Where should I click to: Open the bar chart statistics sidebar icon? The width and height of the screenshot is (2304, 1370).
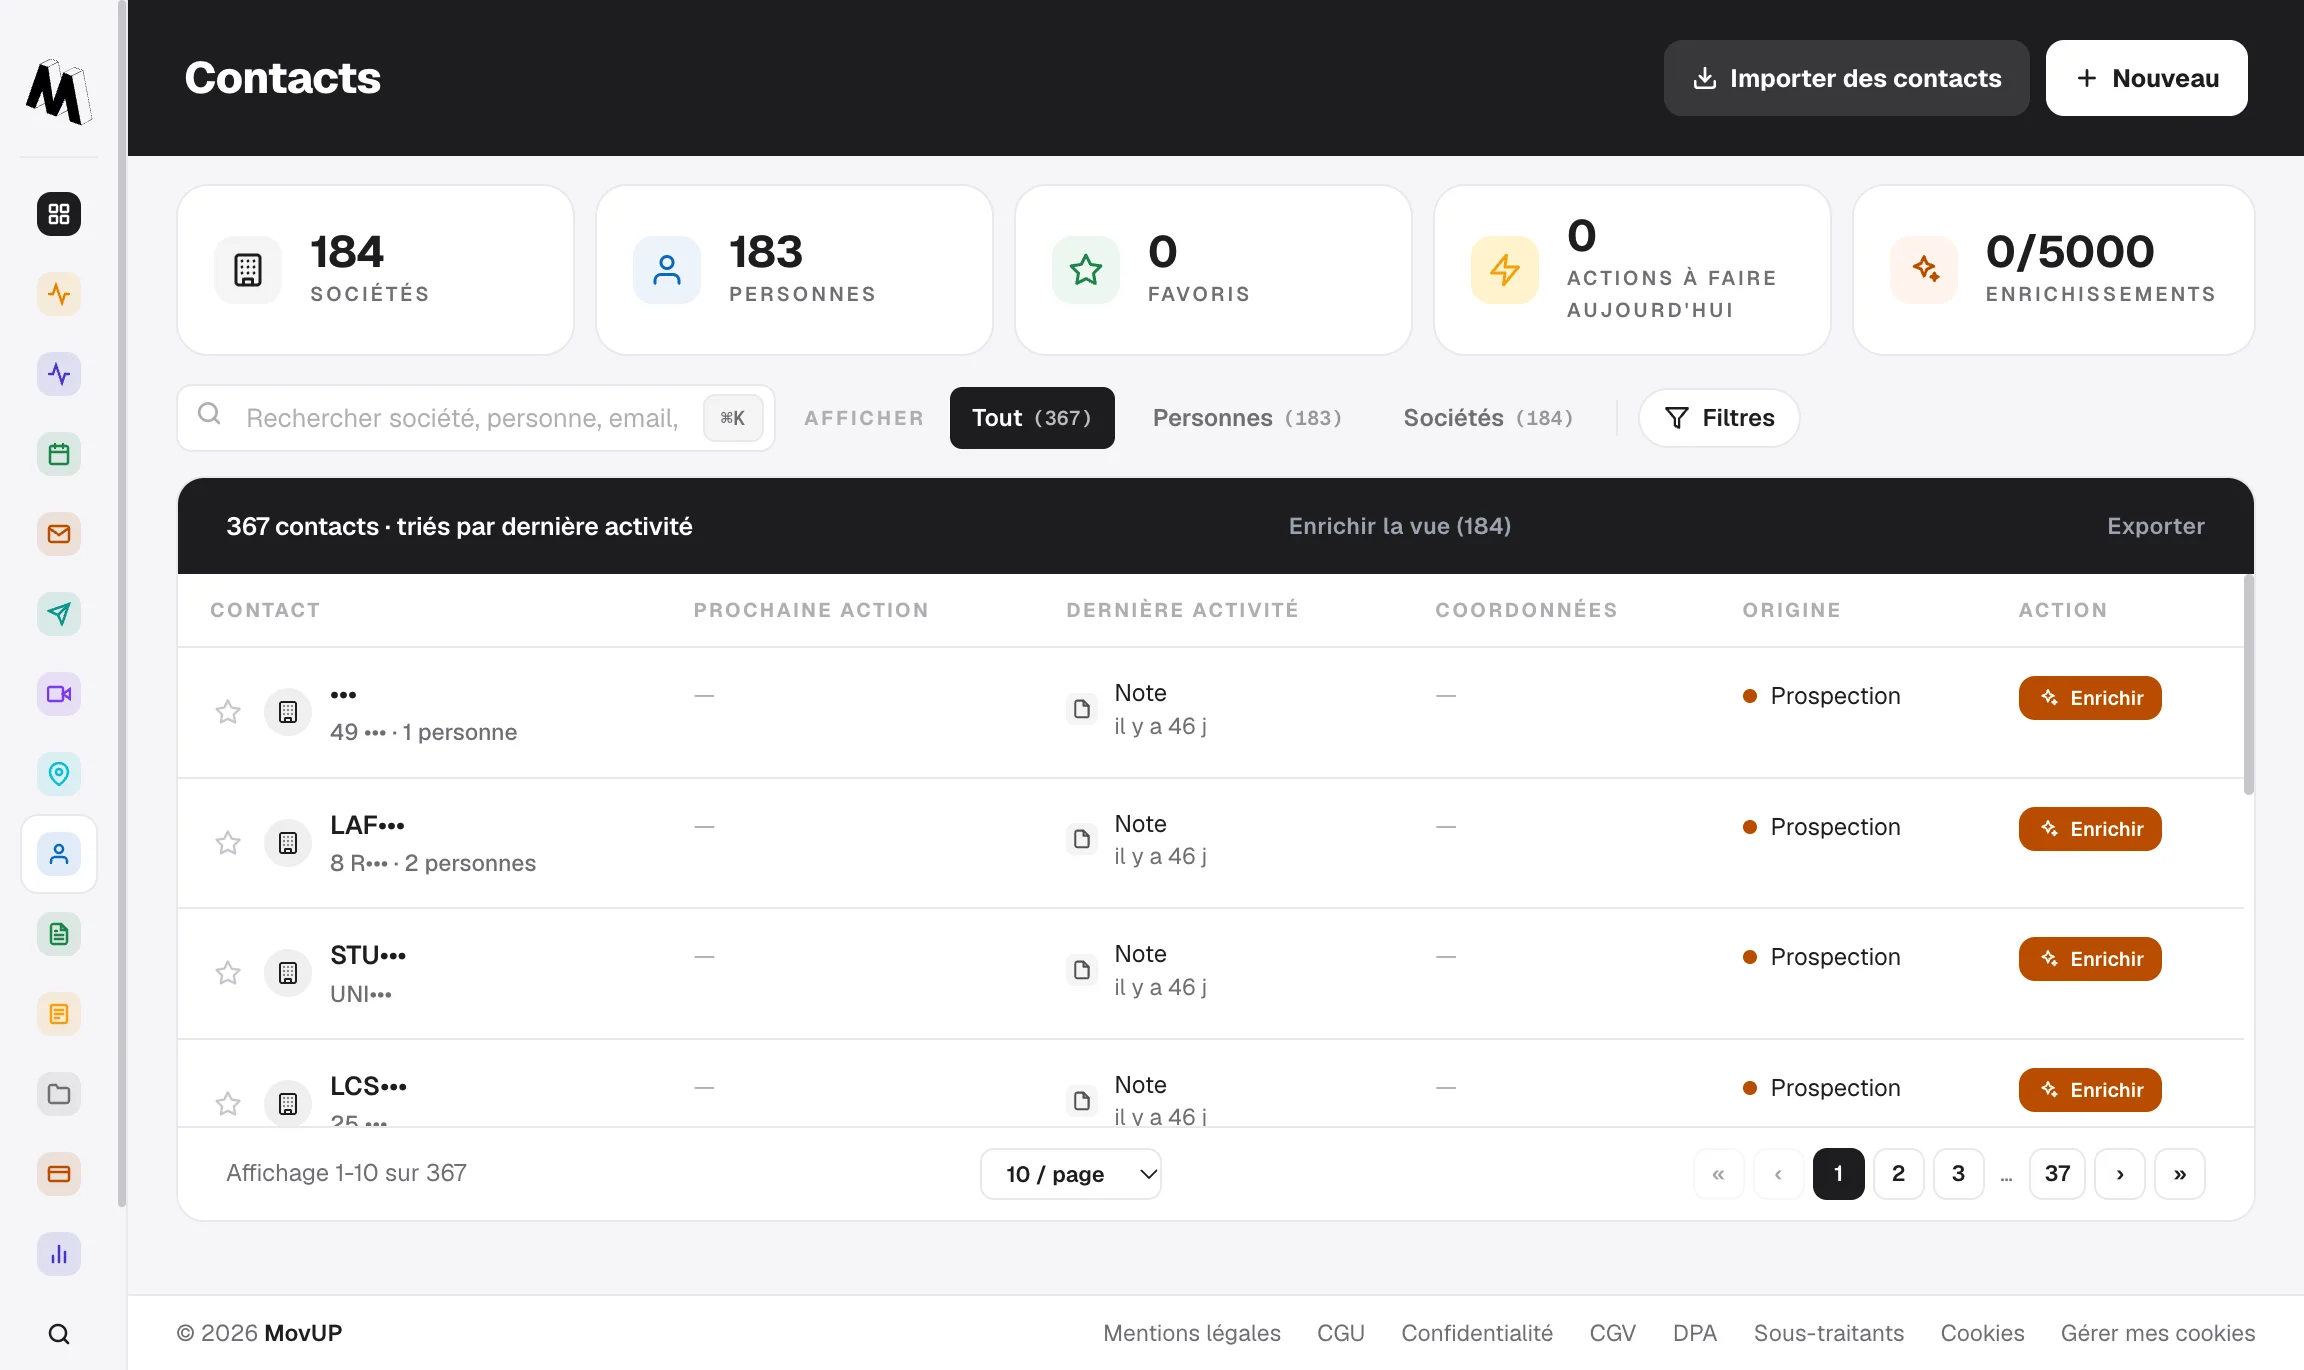[x=59, y=1254]
